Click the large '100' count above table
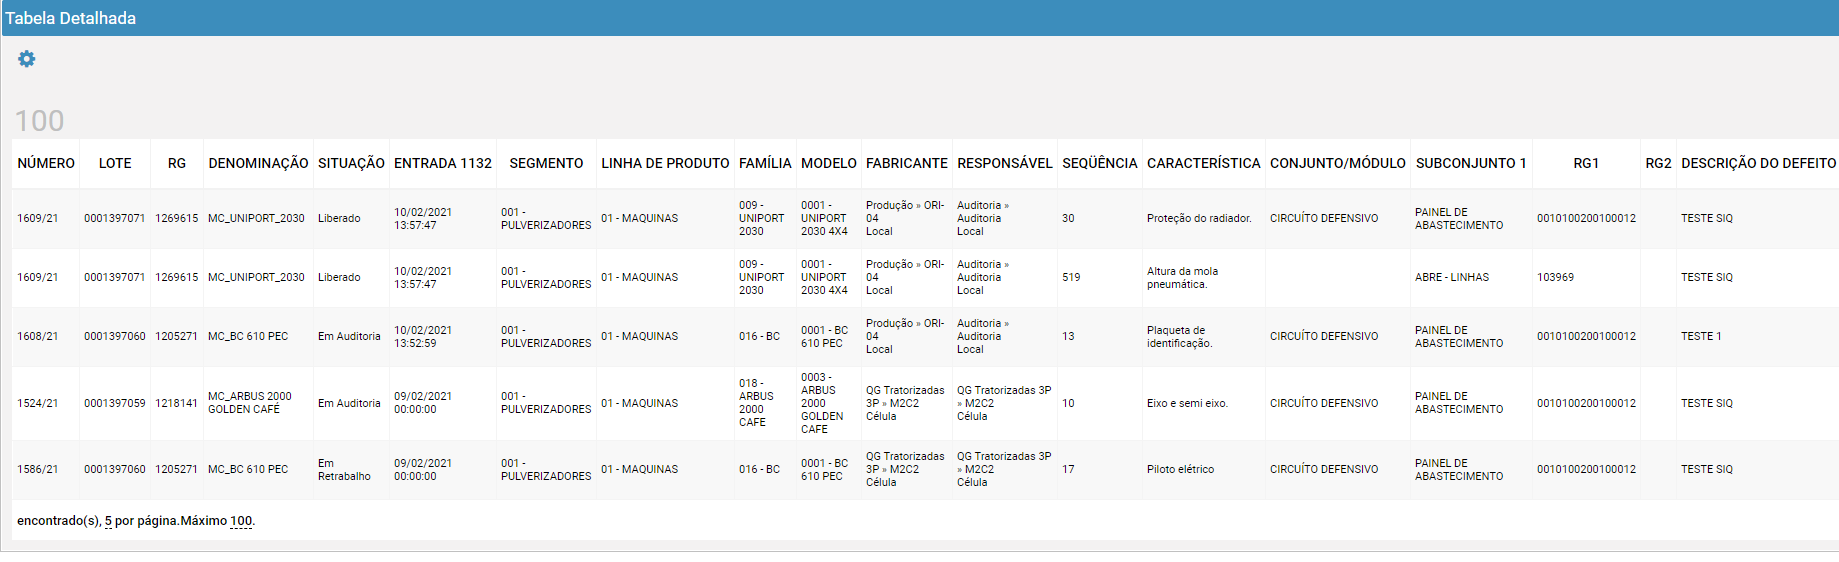The width and height of the screenshot is (1839, 562). click(x=39, y=121)
